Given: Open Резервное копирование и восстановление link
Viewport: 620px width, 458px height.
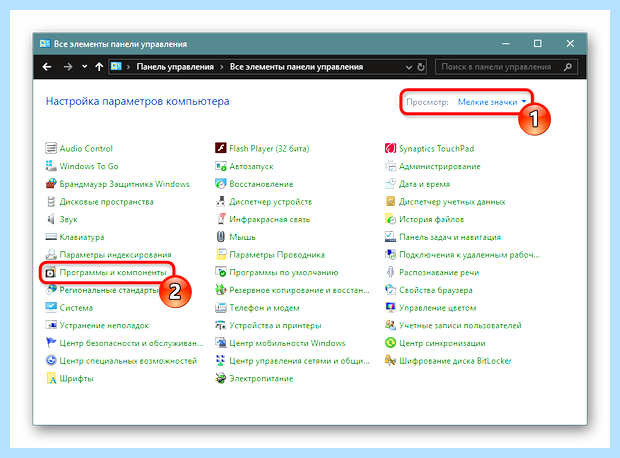Looking at the screenshot, I should point(299,290).
